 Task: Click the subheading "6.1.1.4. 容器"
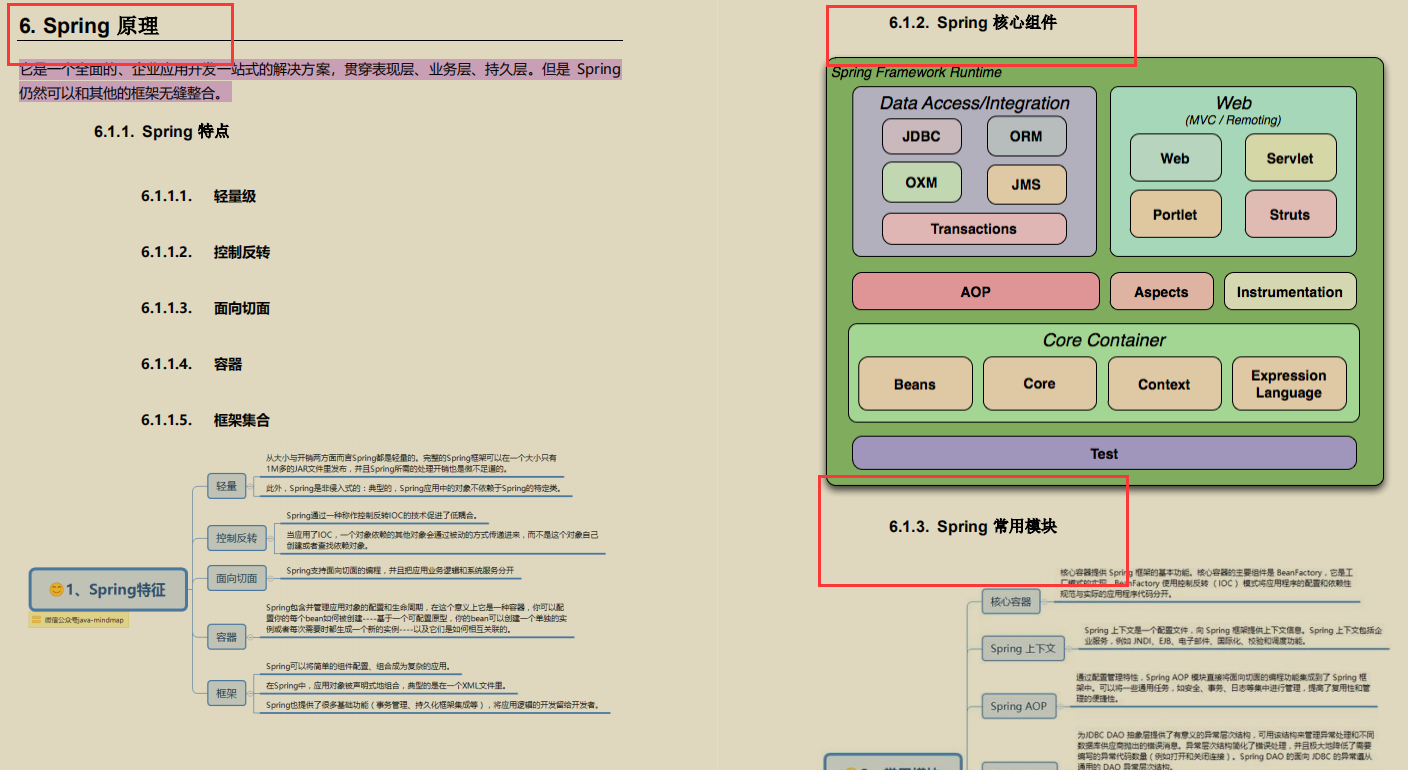[x=192, y=364]
